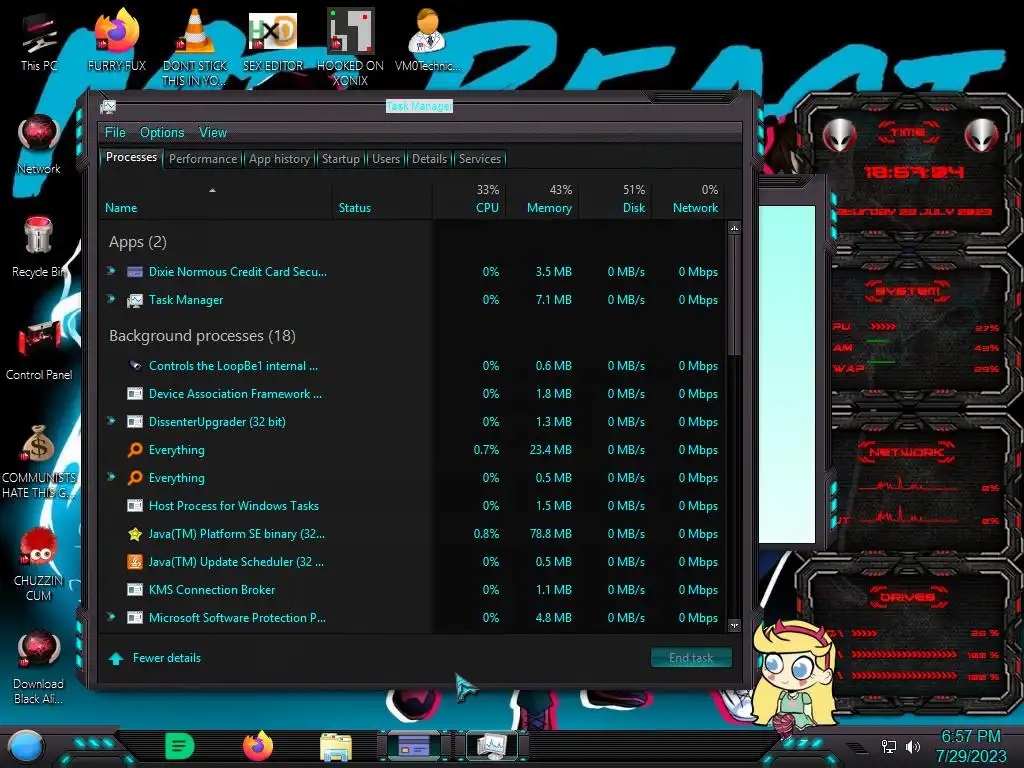Viewport: 1024px width, 768px height.
Task: Click the process list scrollbar thumb
Action: (734, 295)
